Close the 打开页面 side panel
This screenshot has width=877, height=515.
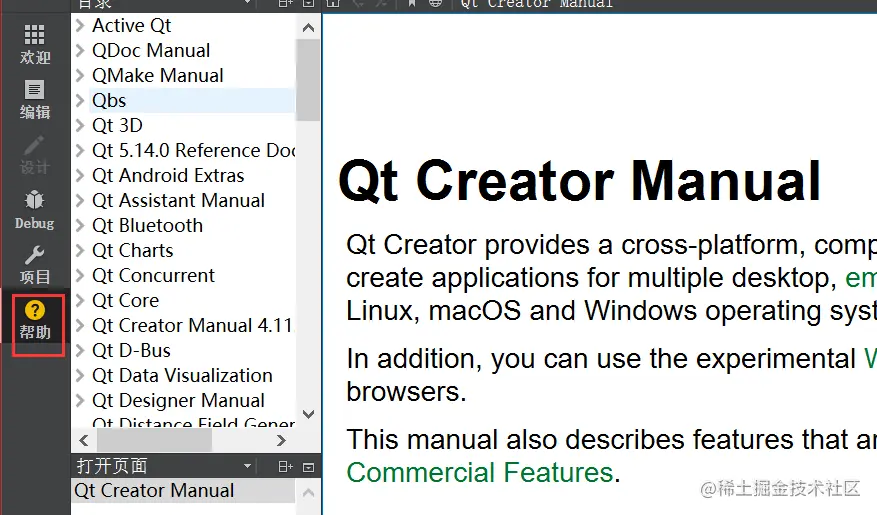(x=308, y=467)
